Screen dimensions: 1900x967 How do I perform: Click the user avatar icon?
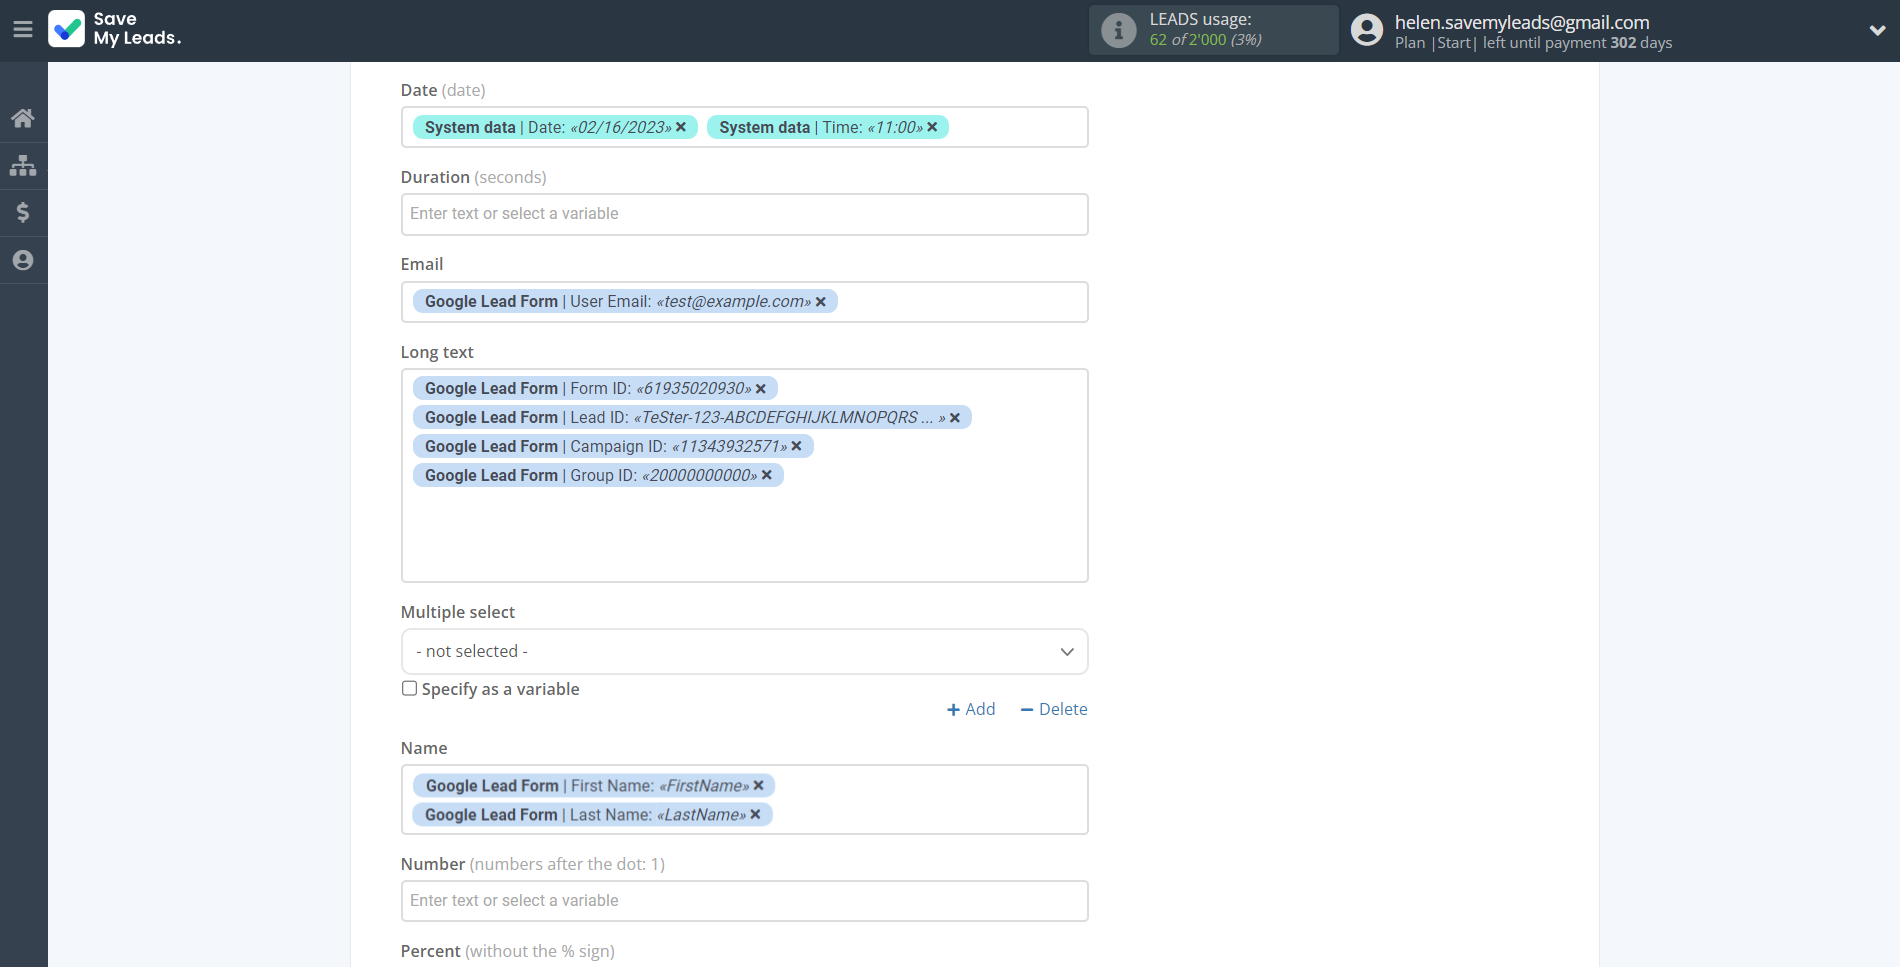(1366, 30)
